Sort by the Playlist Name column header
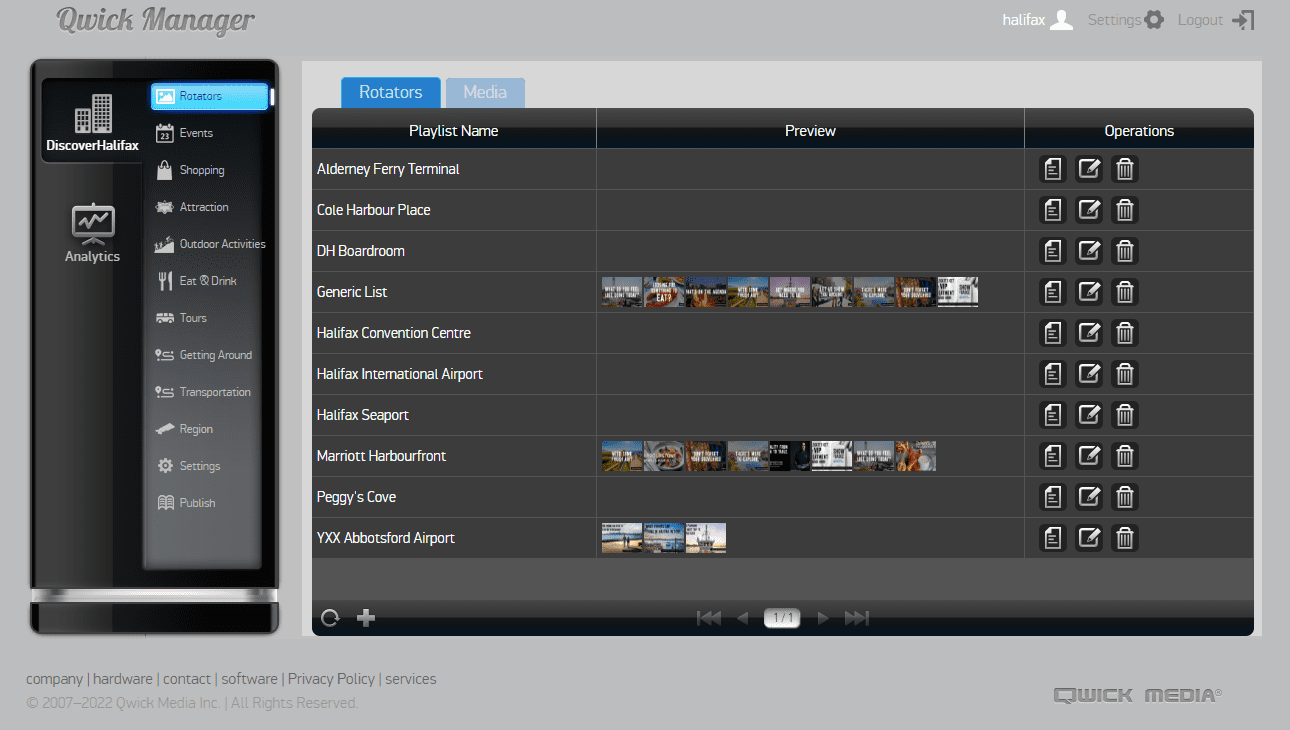1290x730 pixels. 454,131
